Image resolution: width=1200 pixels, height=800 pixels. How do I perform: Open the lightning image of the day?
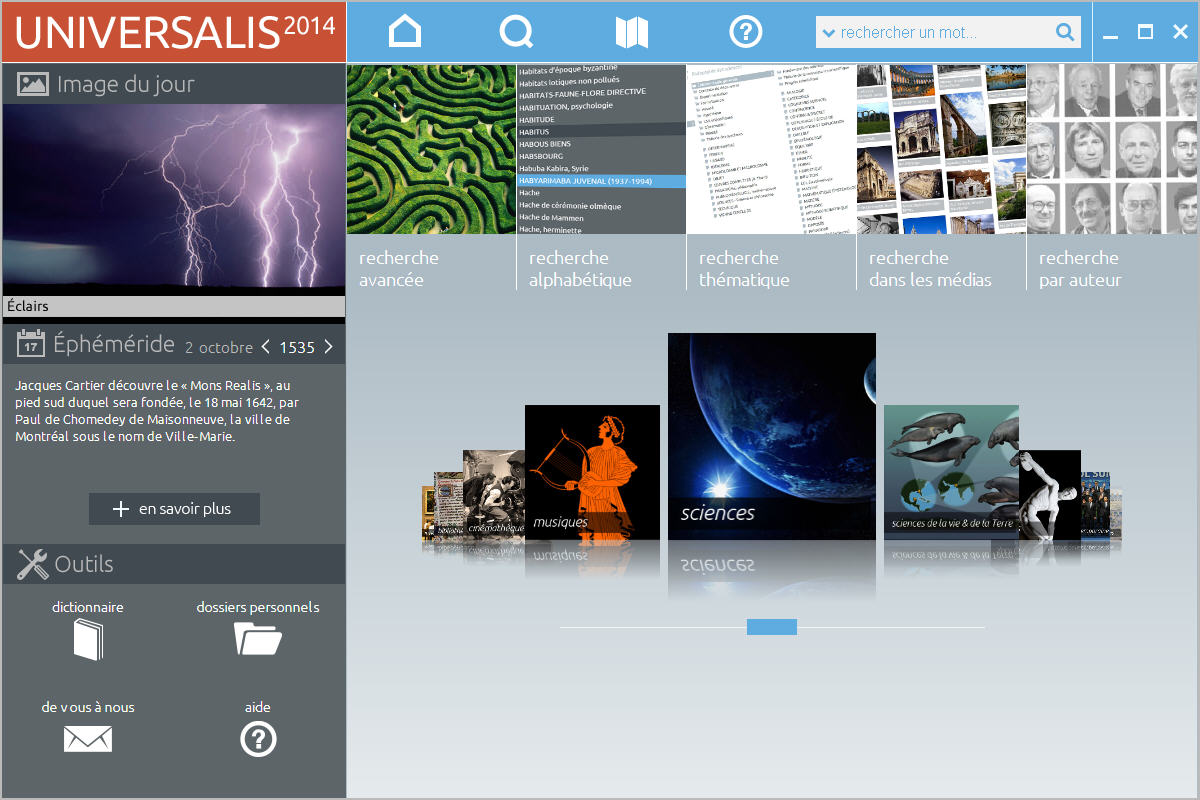click(173, 200)
